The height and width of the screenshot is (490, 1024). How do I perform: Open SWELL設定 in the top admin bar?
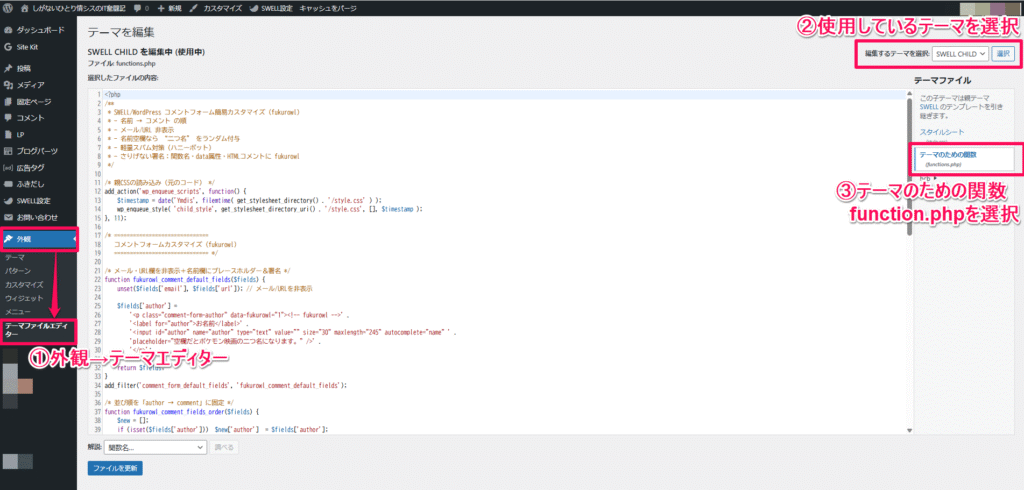[x=271, y=9]
